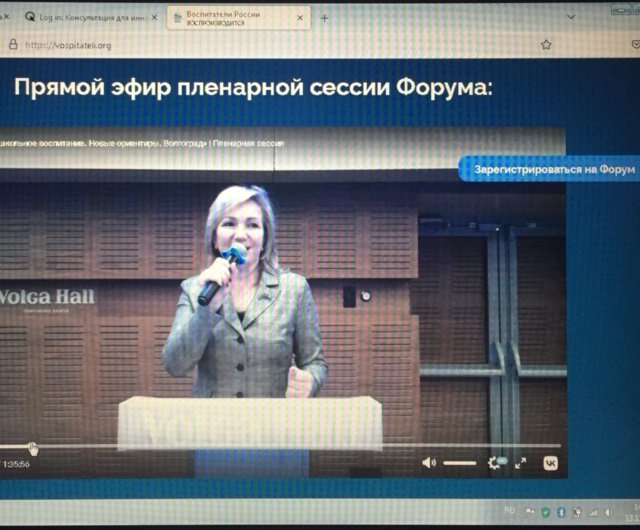Open video player quality settings gear

494,463
